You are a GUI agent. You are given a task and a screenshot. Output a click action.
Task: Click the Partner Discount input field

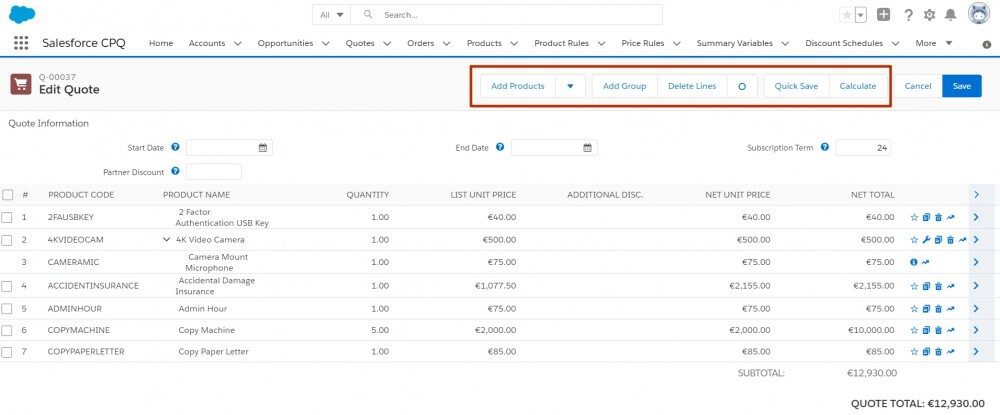(x=214, y=171)
